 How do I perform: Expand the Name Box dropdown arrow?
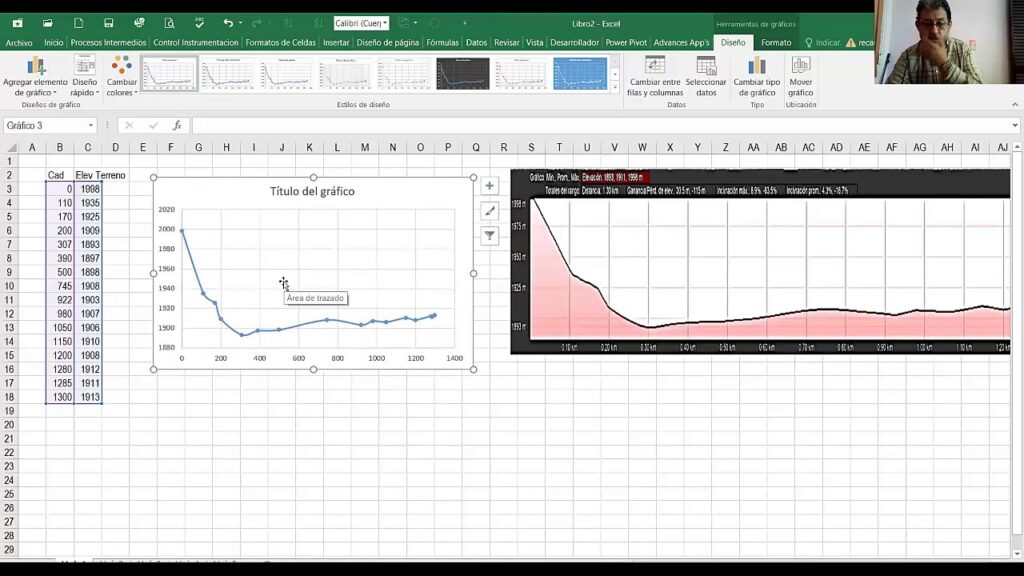click(x=91, y=125)
